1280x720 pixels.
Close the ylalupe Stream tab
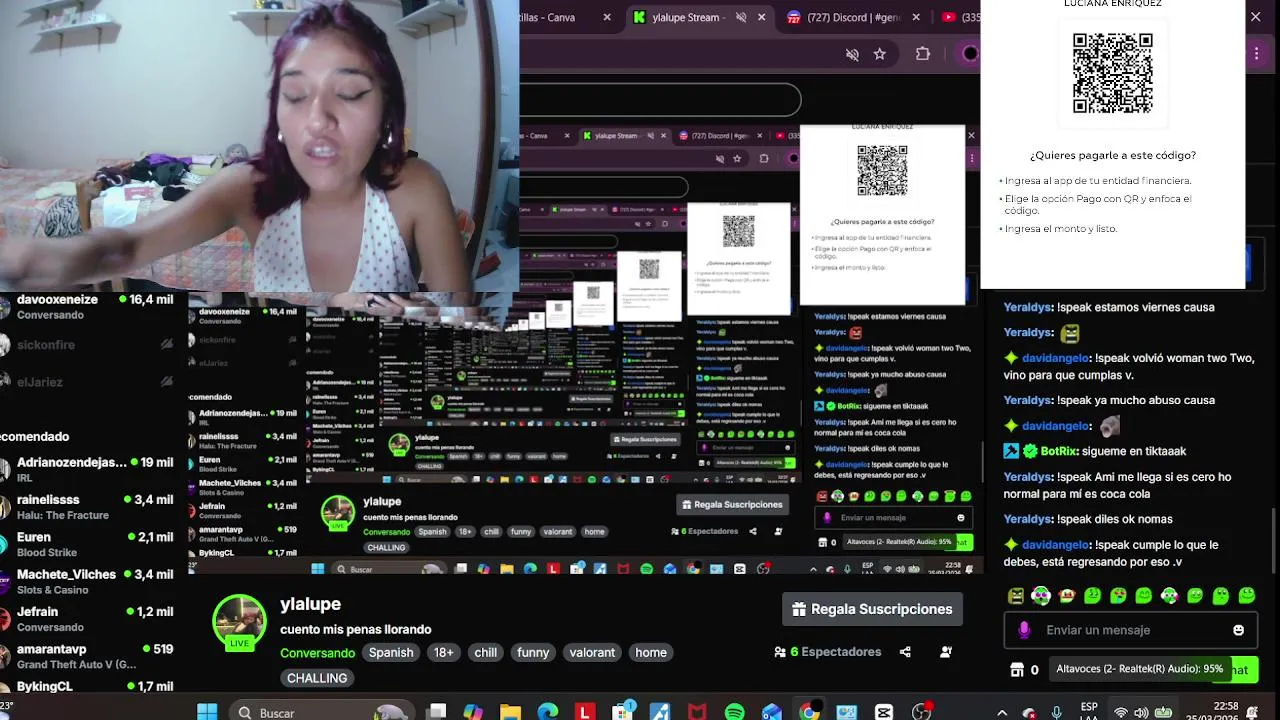click(x=761, y=17)
